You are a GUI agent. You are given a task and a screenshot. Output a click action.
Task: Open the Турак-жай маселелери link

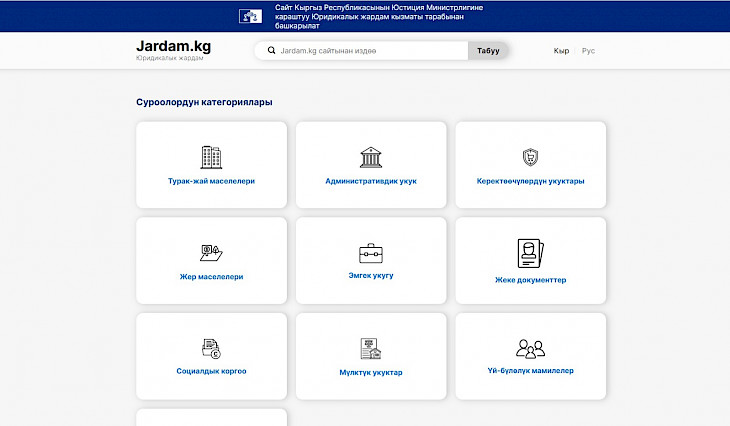pos(211,181)
